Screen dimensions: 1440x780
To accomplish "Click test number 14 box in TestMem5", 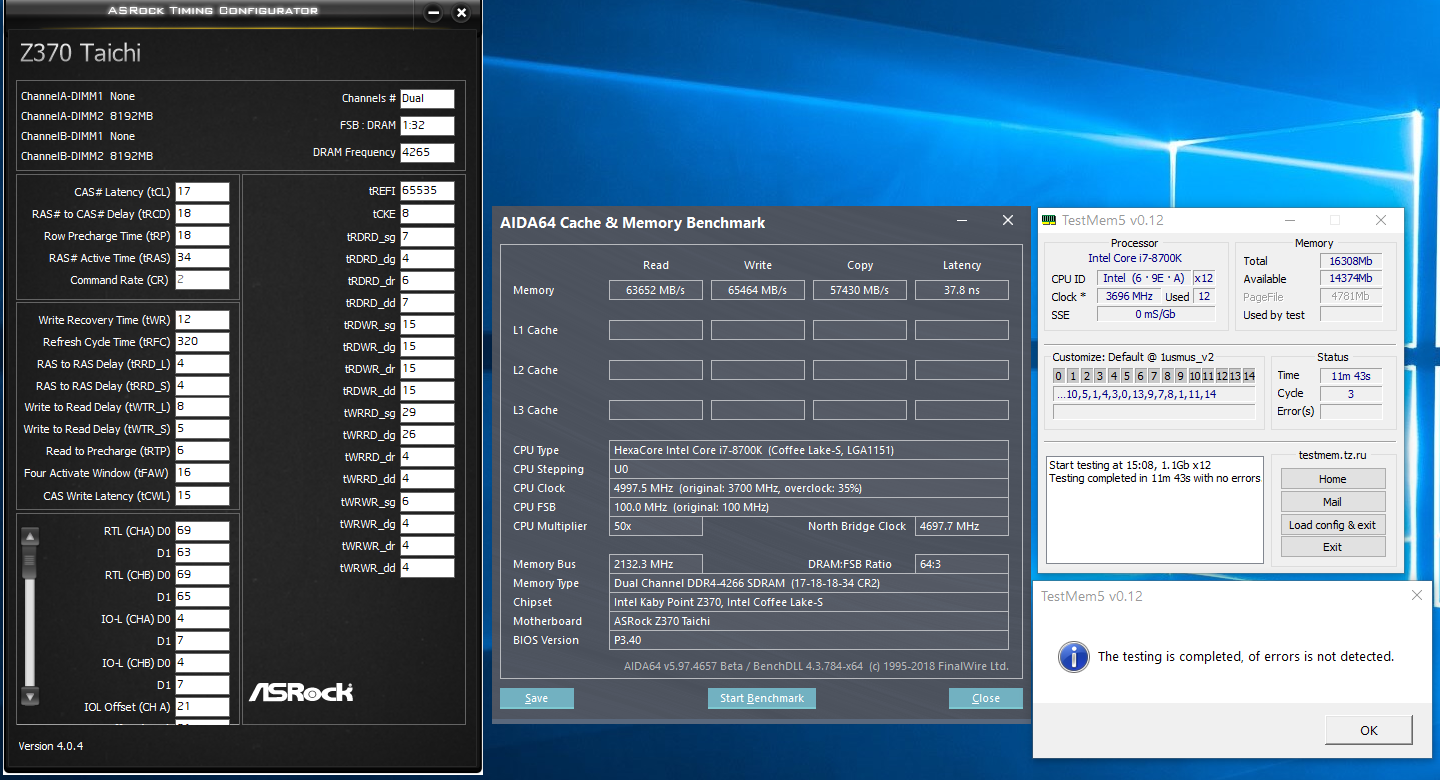I will point(1249,376).
